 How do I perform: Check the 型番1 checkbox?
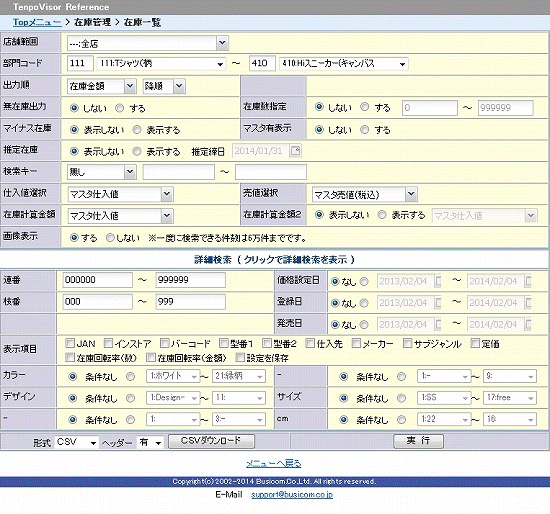(x=223, y=343)
